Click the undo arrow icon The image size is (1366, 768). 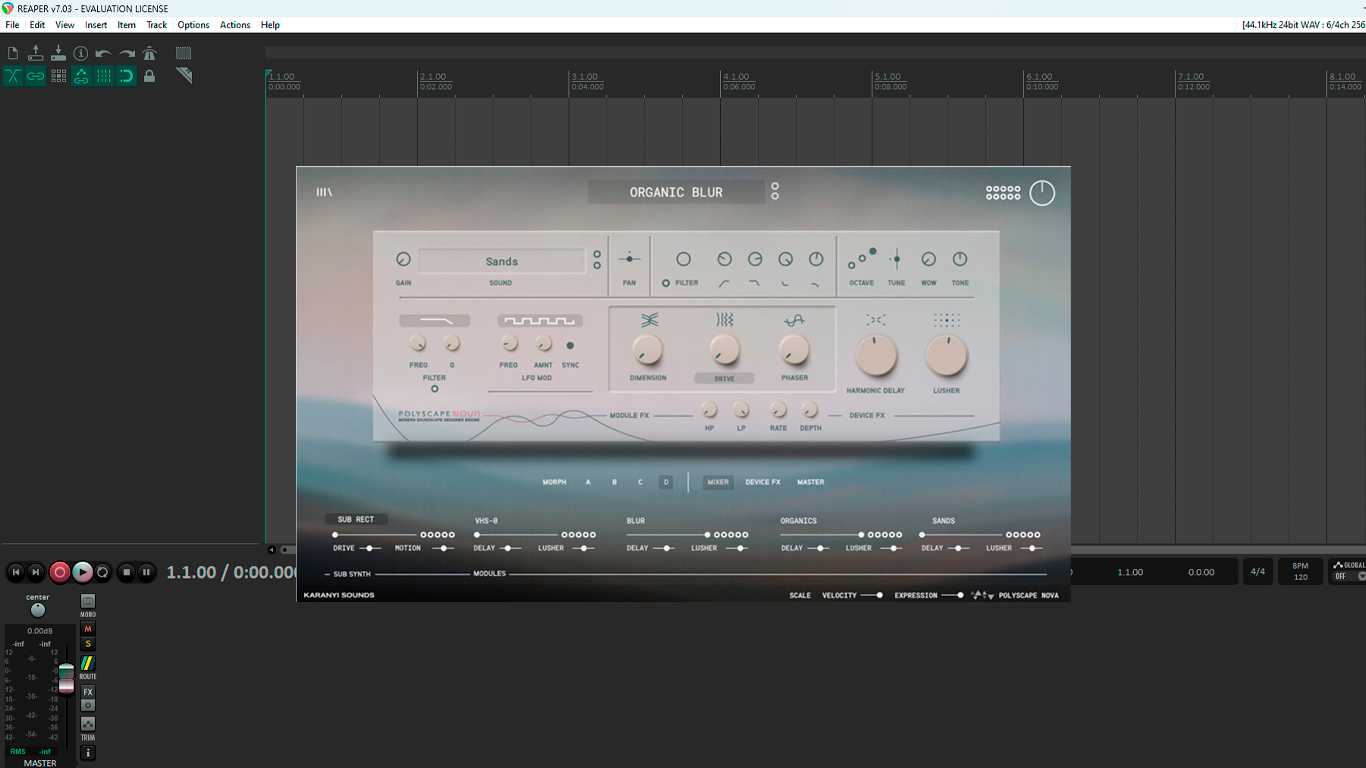(103, 54)
